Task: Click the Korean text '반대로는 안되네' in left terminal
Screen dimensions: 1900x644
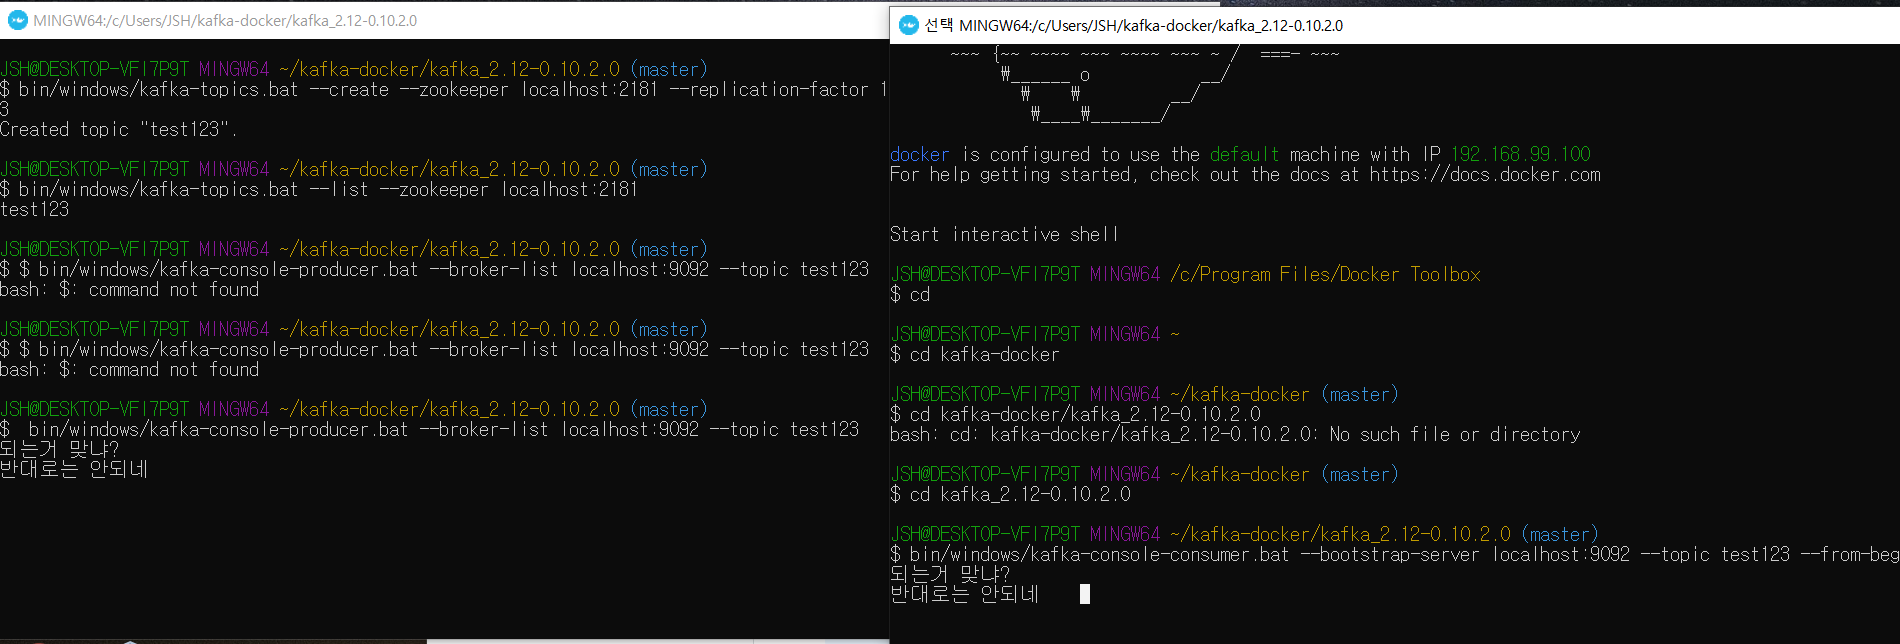Action: [x=74, y=469]
